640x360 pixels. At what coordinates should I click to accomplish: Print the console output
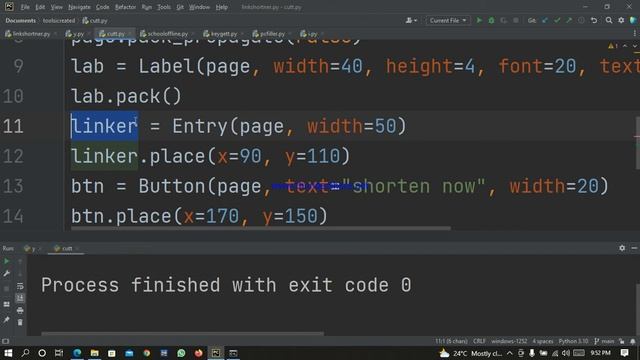coord(20,311)
